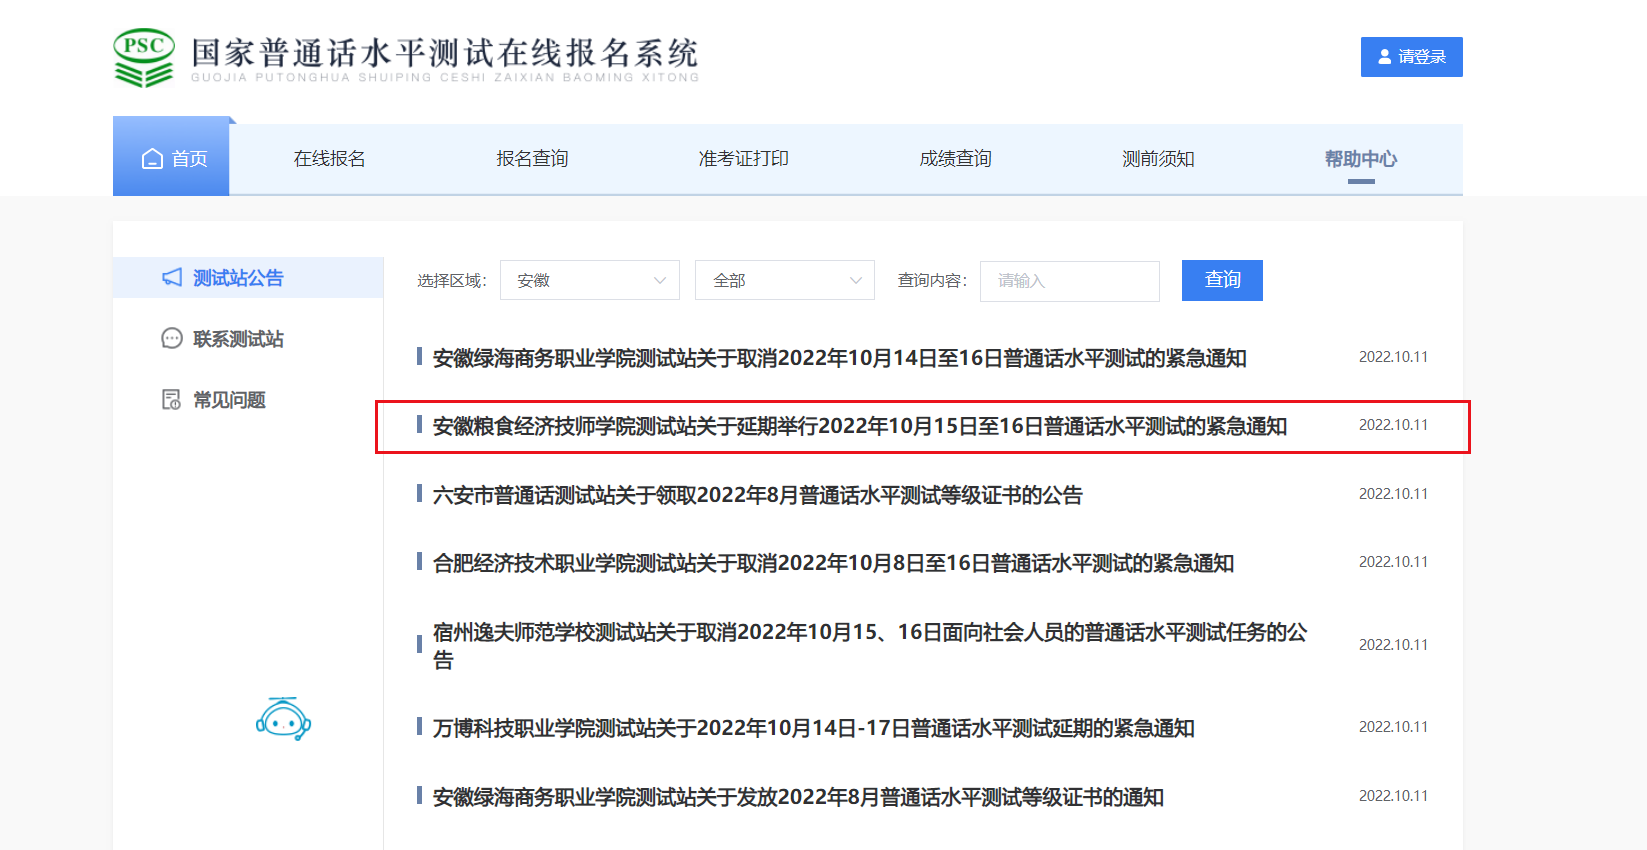Click the megaphone icon beside 测试站公告

172,278
